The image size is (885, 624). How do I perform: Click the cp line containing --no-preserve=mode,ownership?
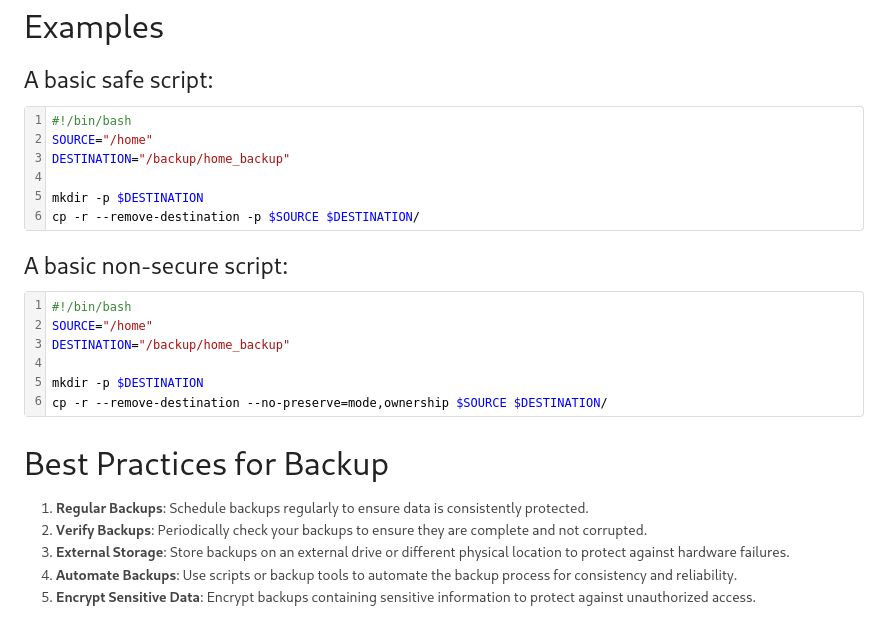(x=330, y=403)
